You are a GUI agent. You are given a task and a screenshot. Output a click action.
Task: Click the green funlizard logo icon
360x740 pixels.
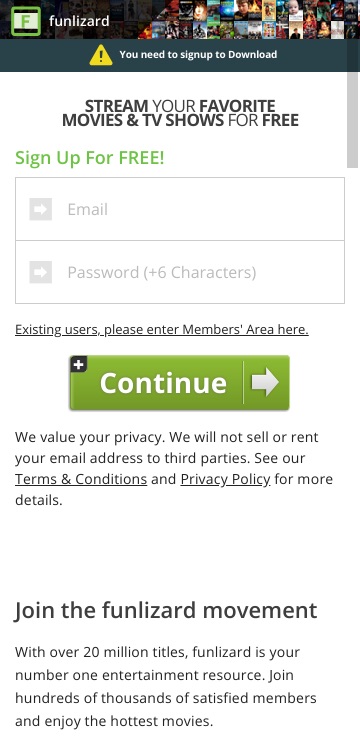click(25, 21)
